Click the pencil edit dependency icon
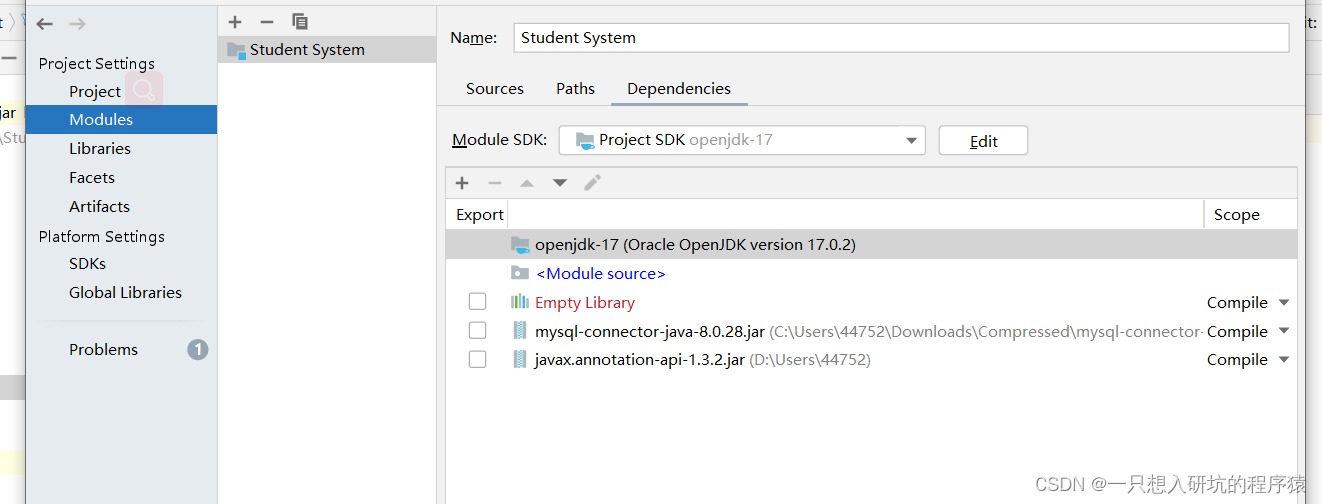The image size is (1322, 504). point(592,183)
